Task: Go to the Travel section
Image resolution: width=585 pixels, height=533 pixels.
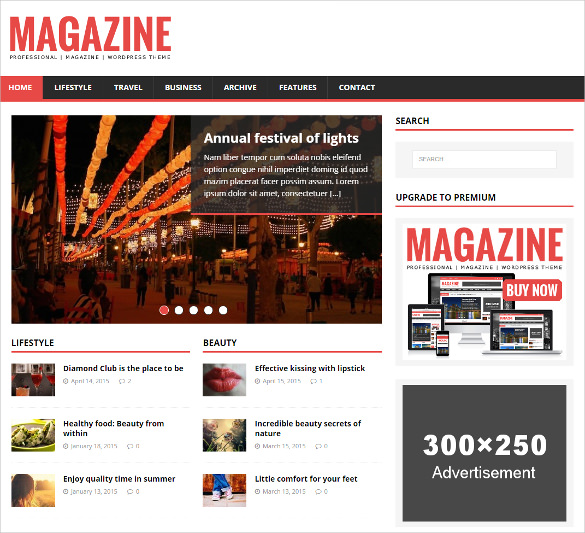Action: click(x=128, y=88)
